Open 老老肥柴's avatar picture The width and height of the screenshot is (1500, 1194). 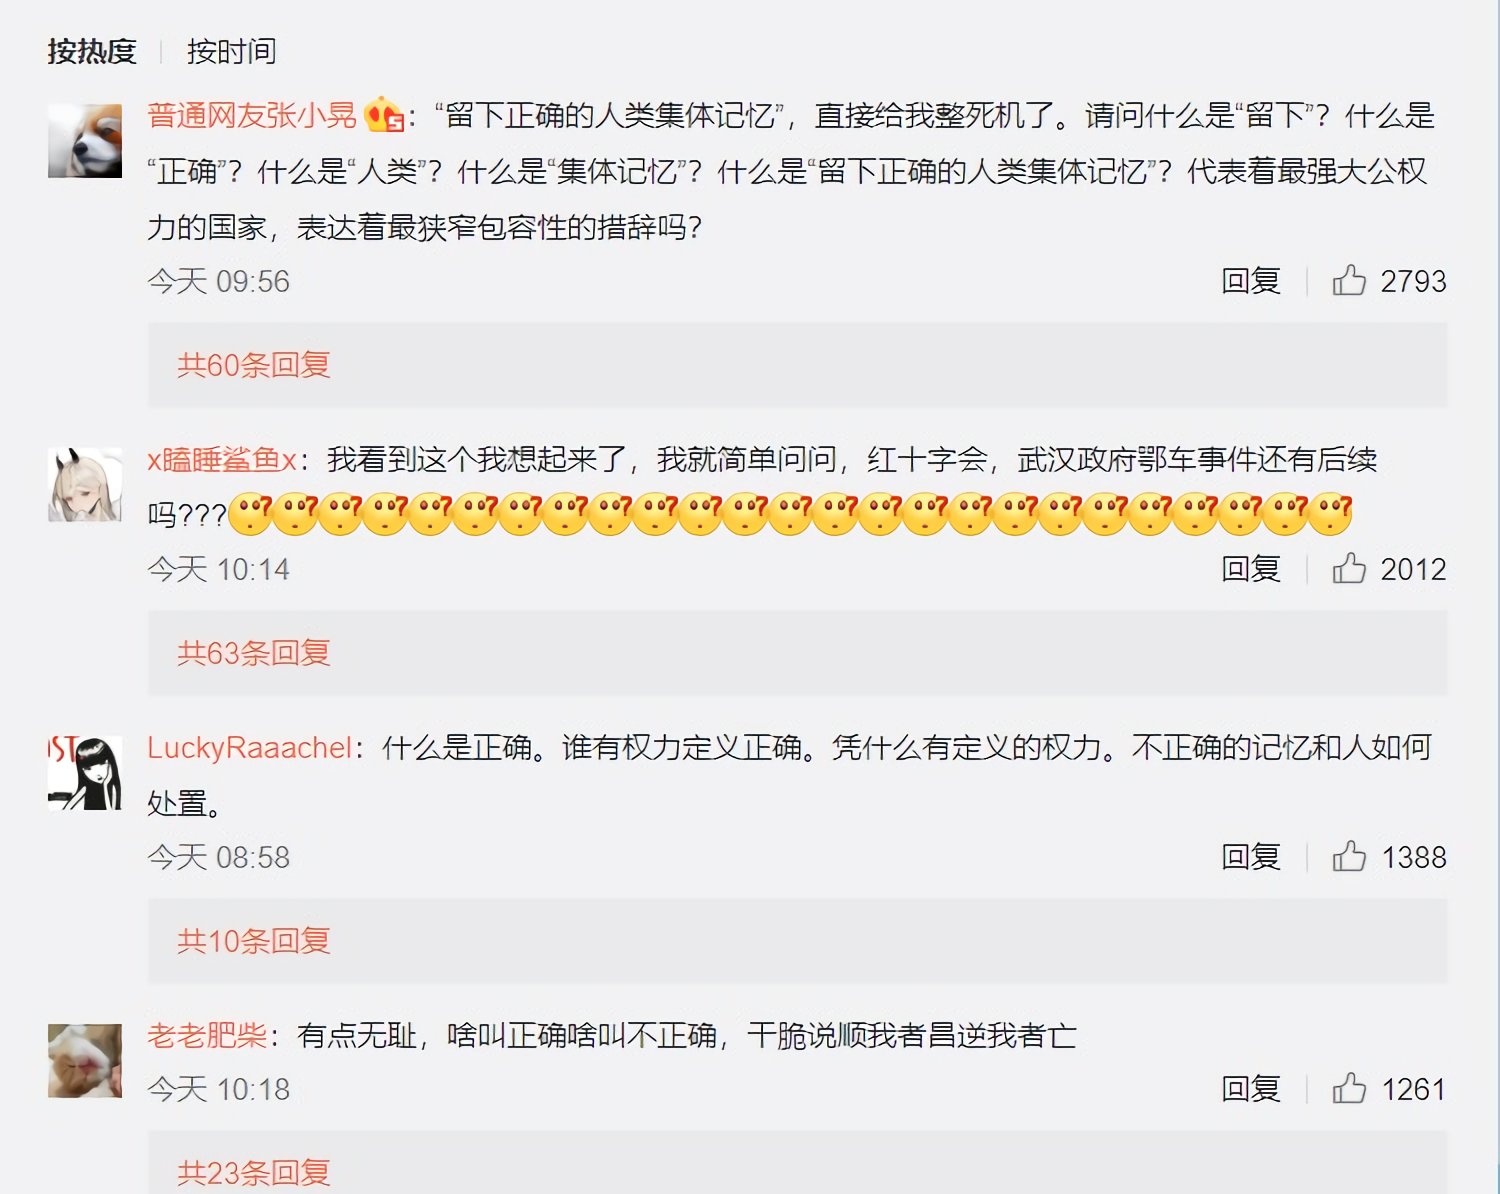[85, 1061]
